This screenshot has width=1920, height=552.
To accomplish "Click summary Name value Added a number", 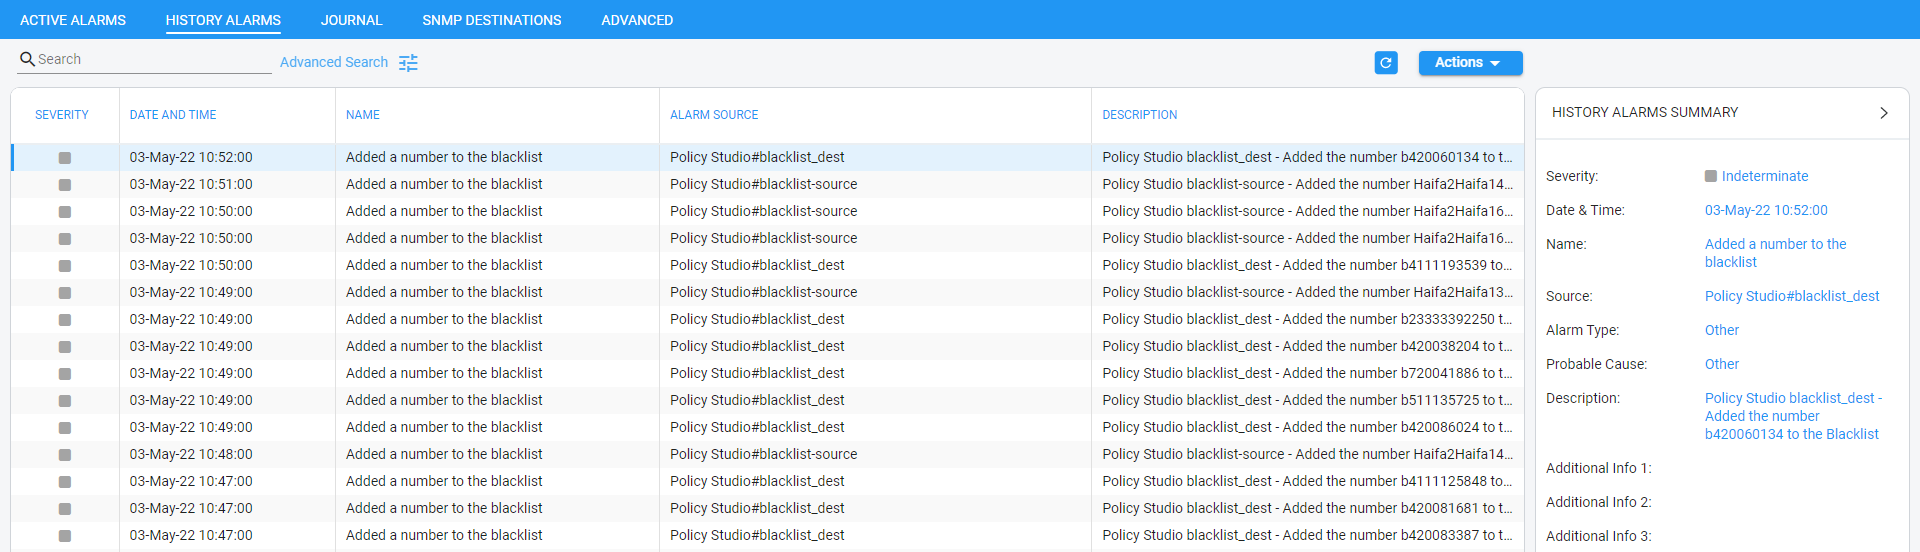I will pos(1776,253).
